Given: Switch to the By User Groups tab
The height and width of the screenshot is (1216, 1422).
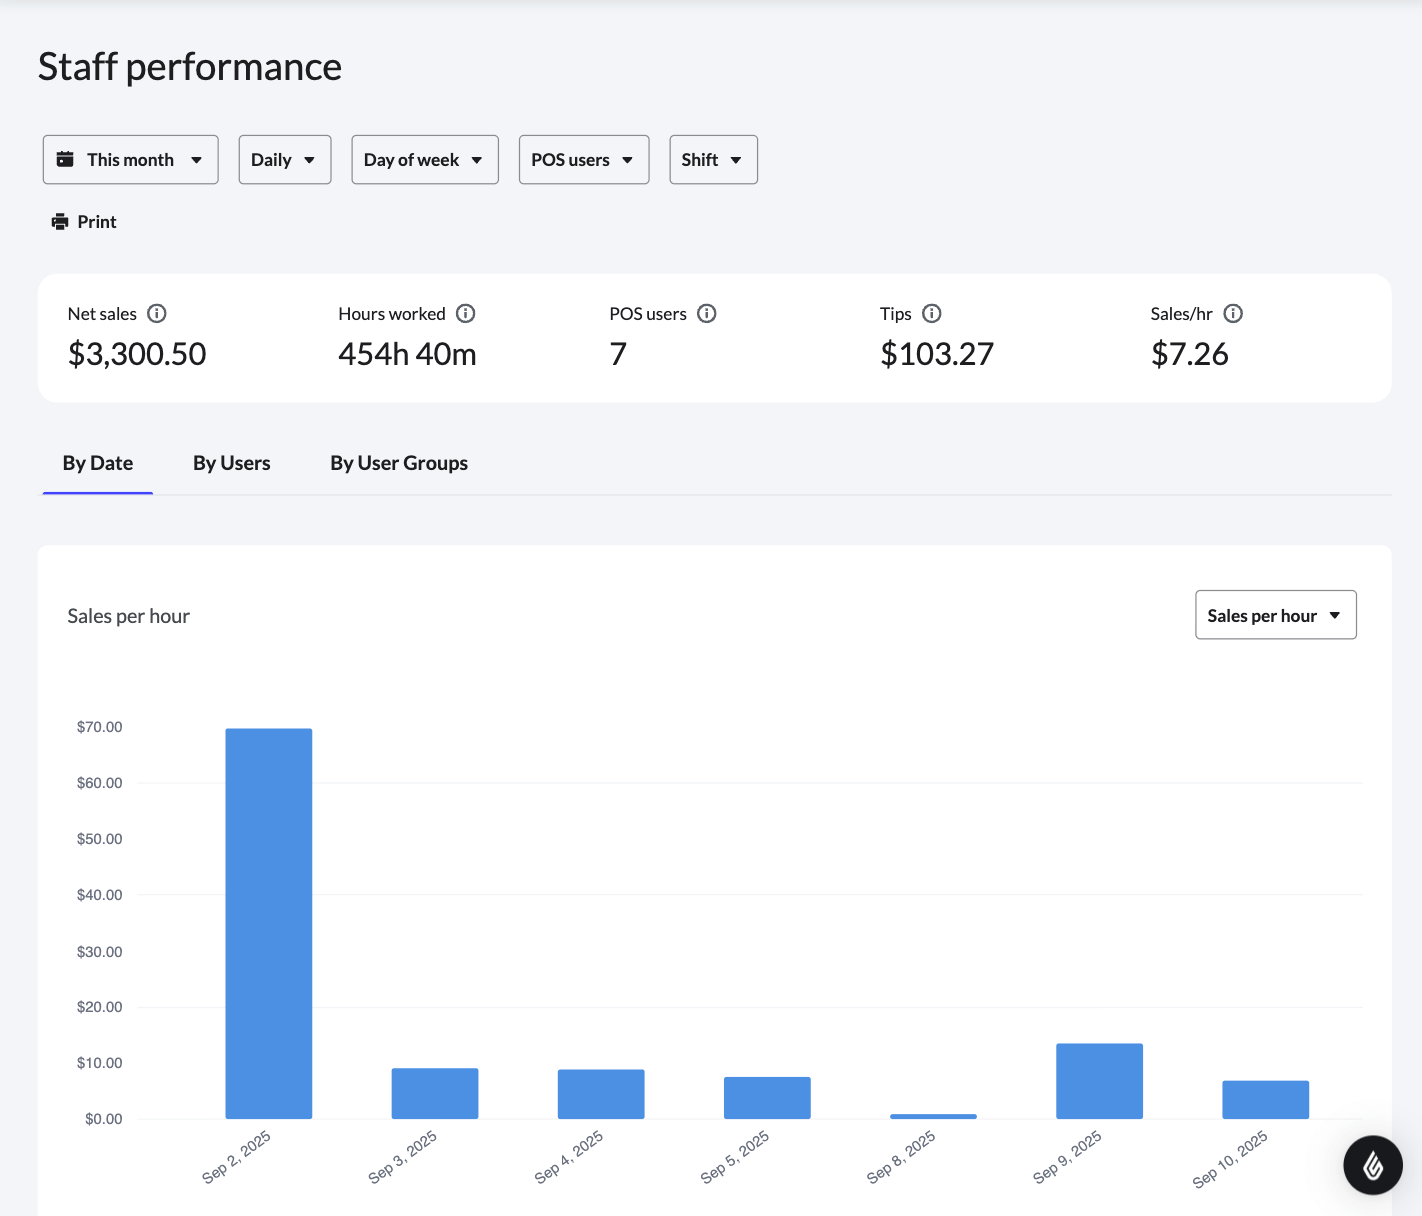Looking at the screenshot, I should point(398,462).
